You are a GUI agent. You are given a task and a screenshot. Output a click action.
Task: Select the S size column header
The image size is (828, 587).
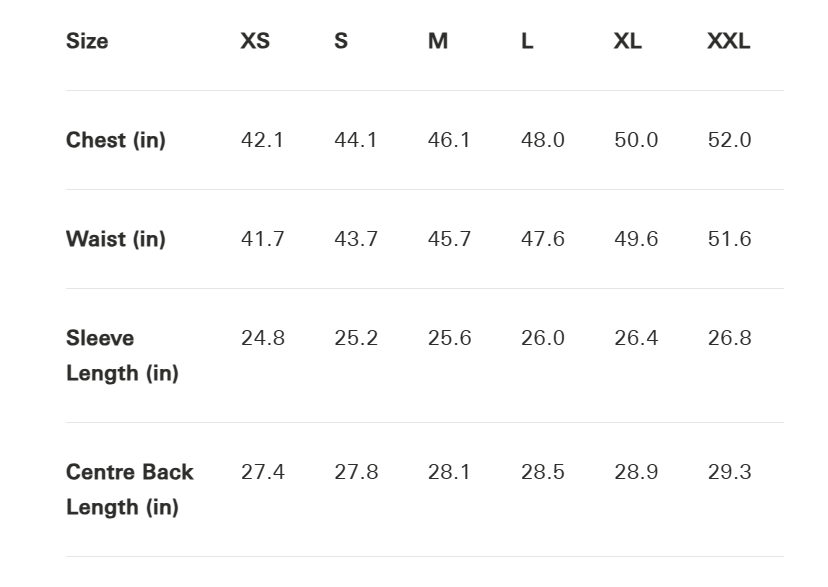[341, 41]
